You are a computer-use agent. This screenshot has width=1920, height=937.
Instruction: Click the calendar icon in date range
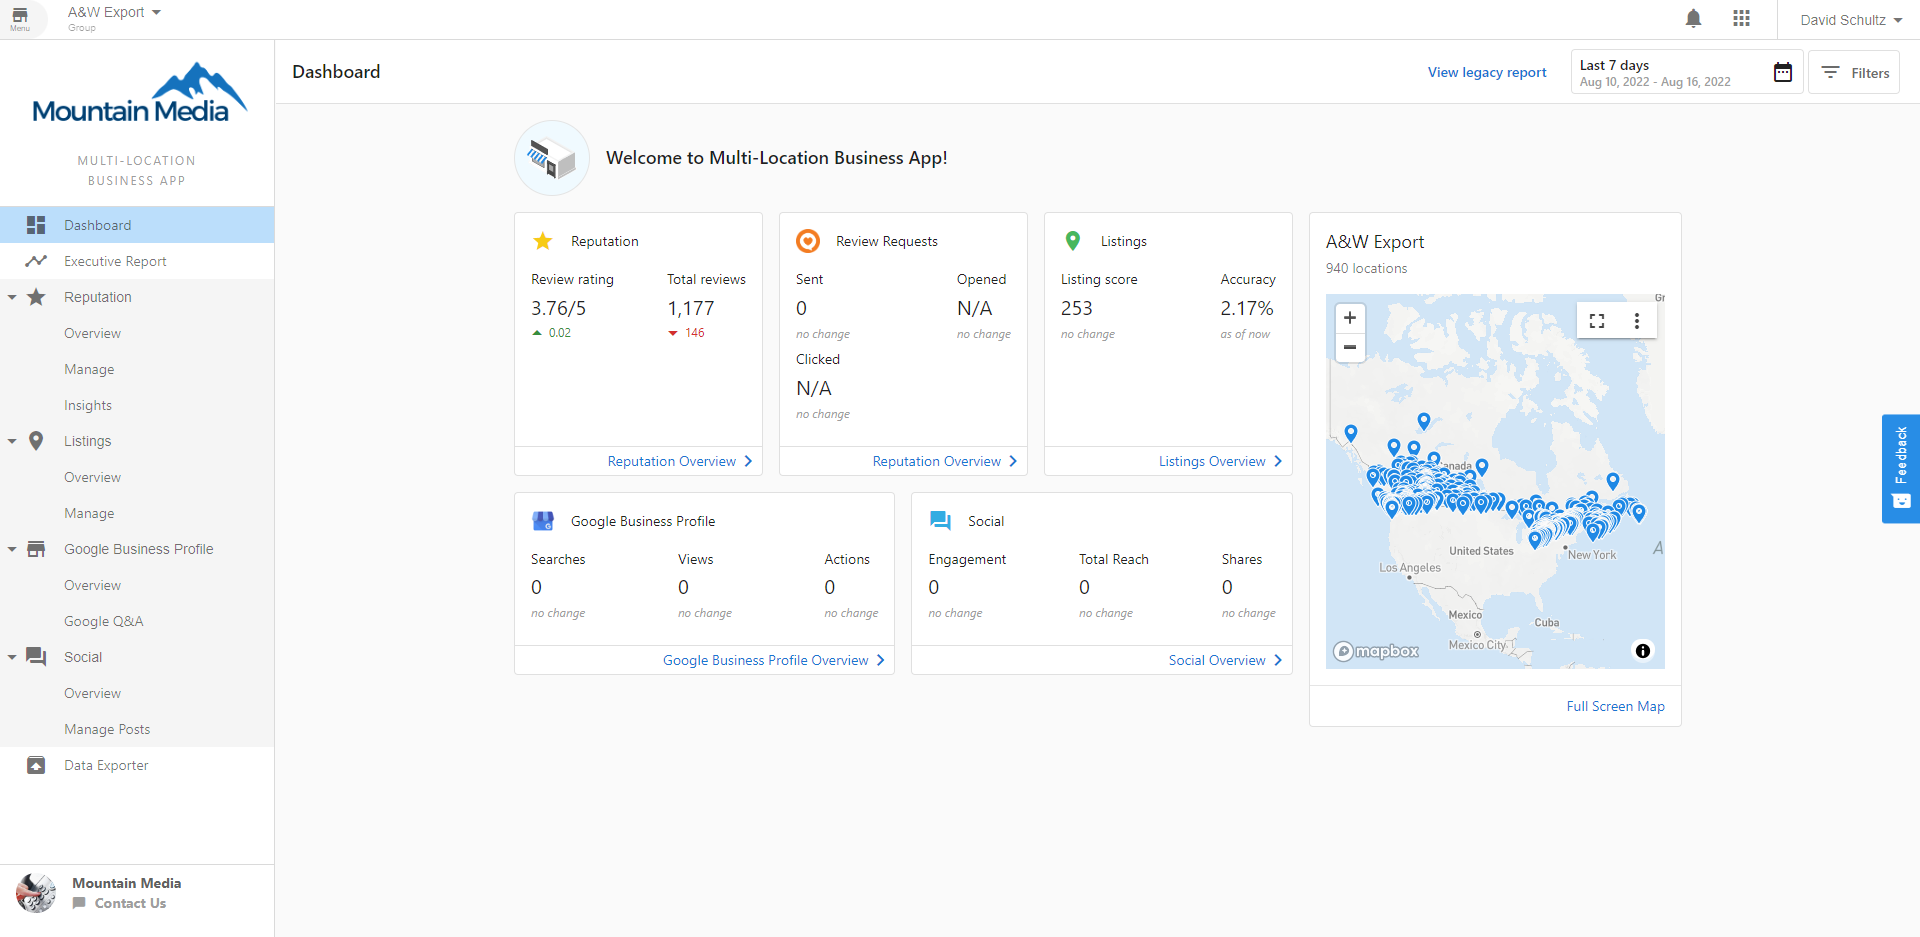tap(1782, 72)
